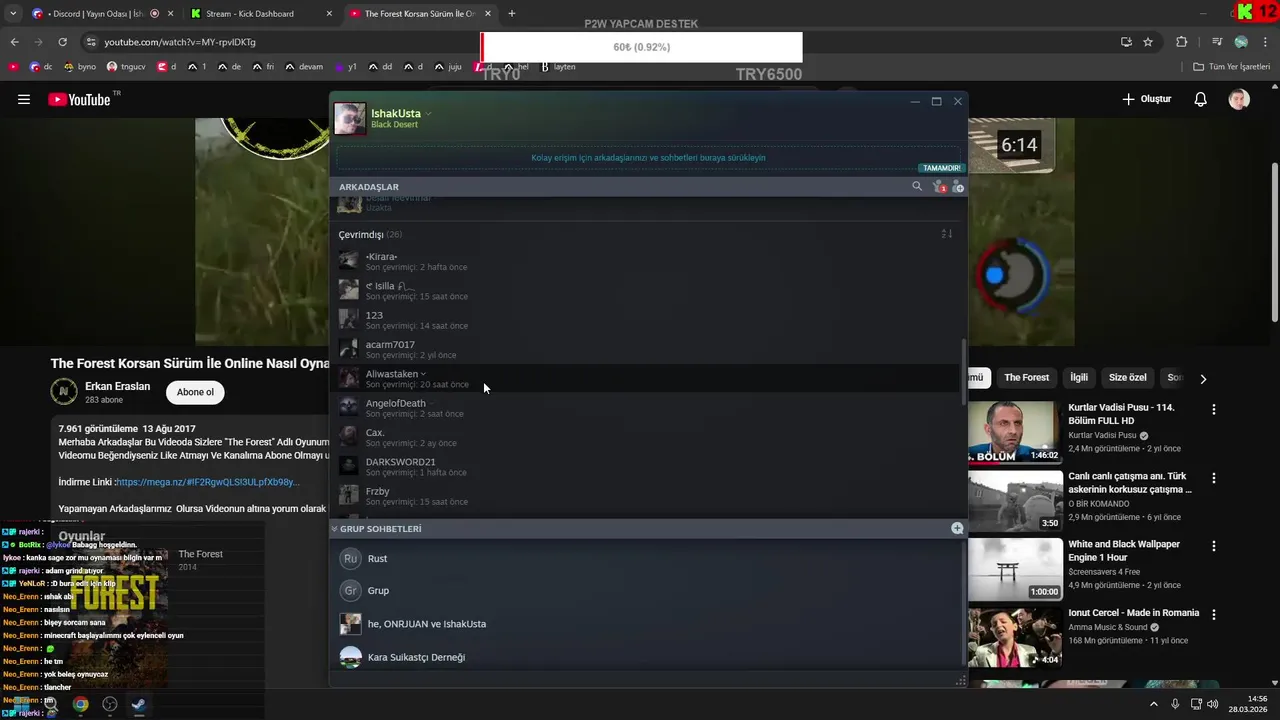The height and width of the screenshot is (720, 1280).
Task: Open options for White and Black Wallpaper video
Action: pyautogui.click(x=1214, y=547)
